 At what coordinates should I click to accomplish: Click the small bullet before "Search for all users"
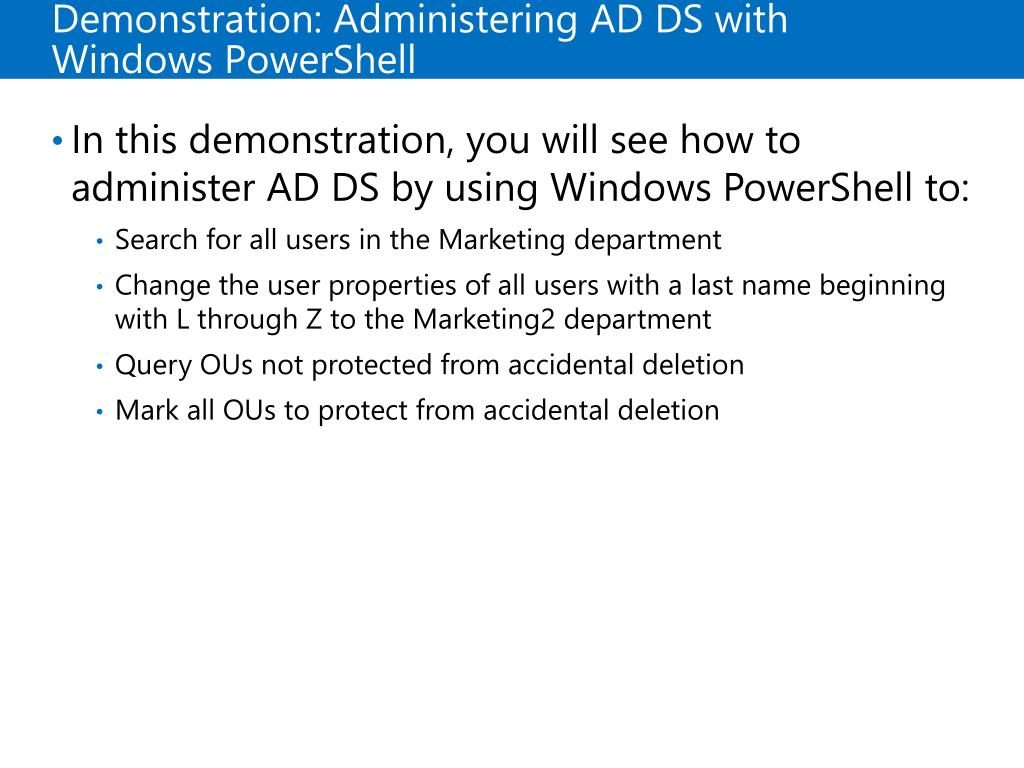tap(100, 242)
